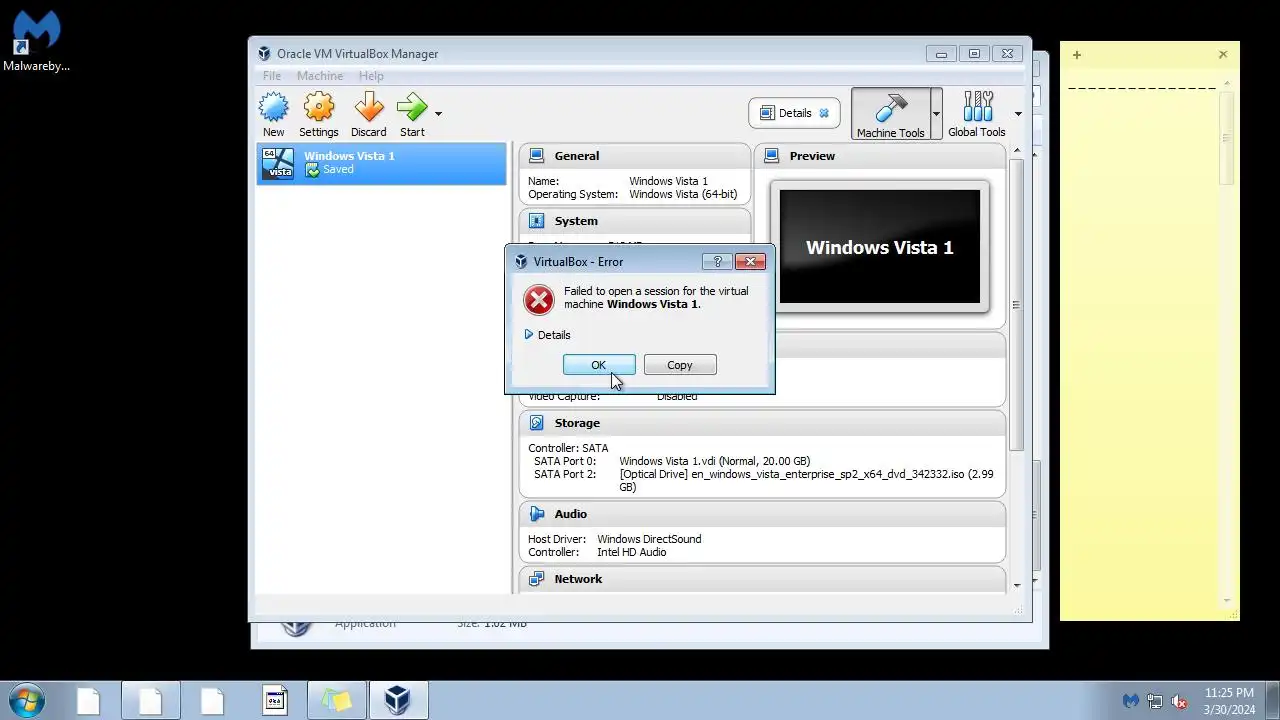Click the Sticky Notes taskbar icon

click(336, 700)
